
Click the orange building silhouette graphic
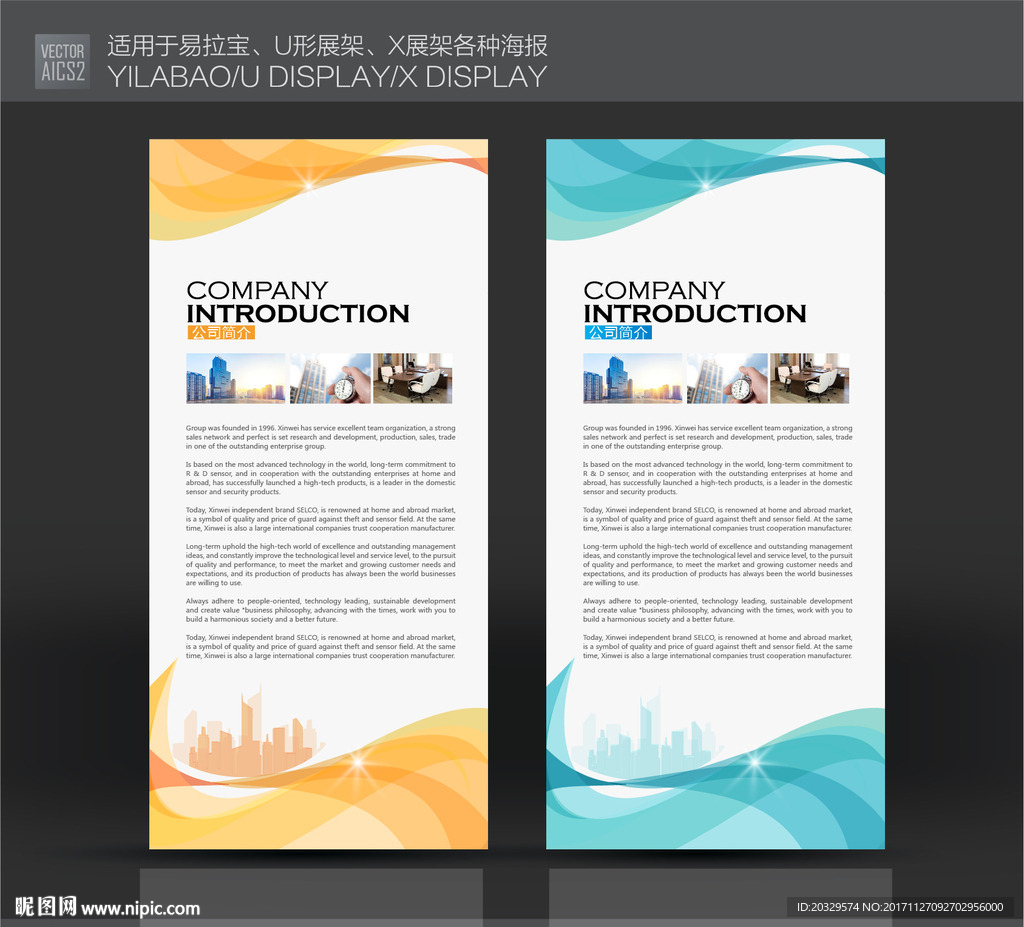pyautogui.click(x=248, y=730)
